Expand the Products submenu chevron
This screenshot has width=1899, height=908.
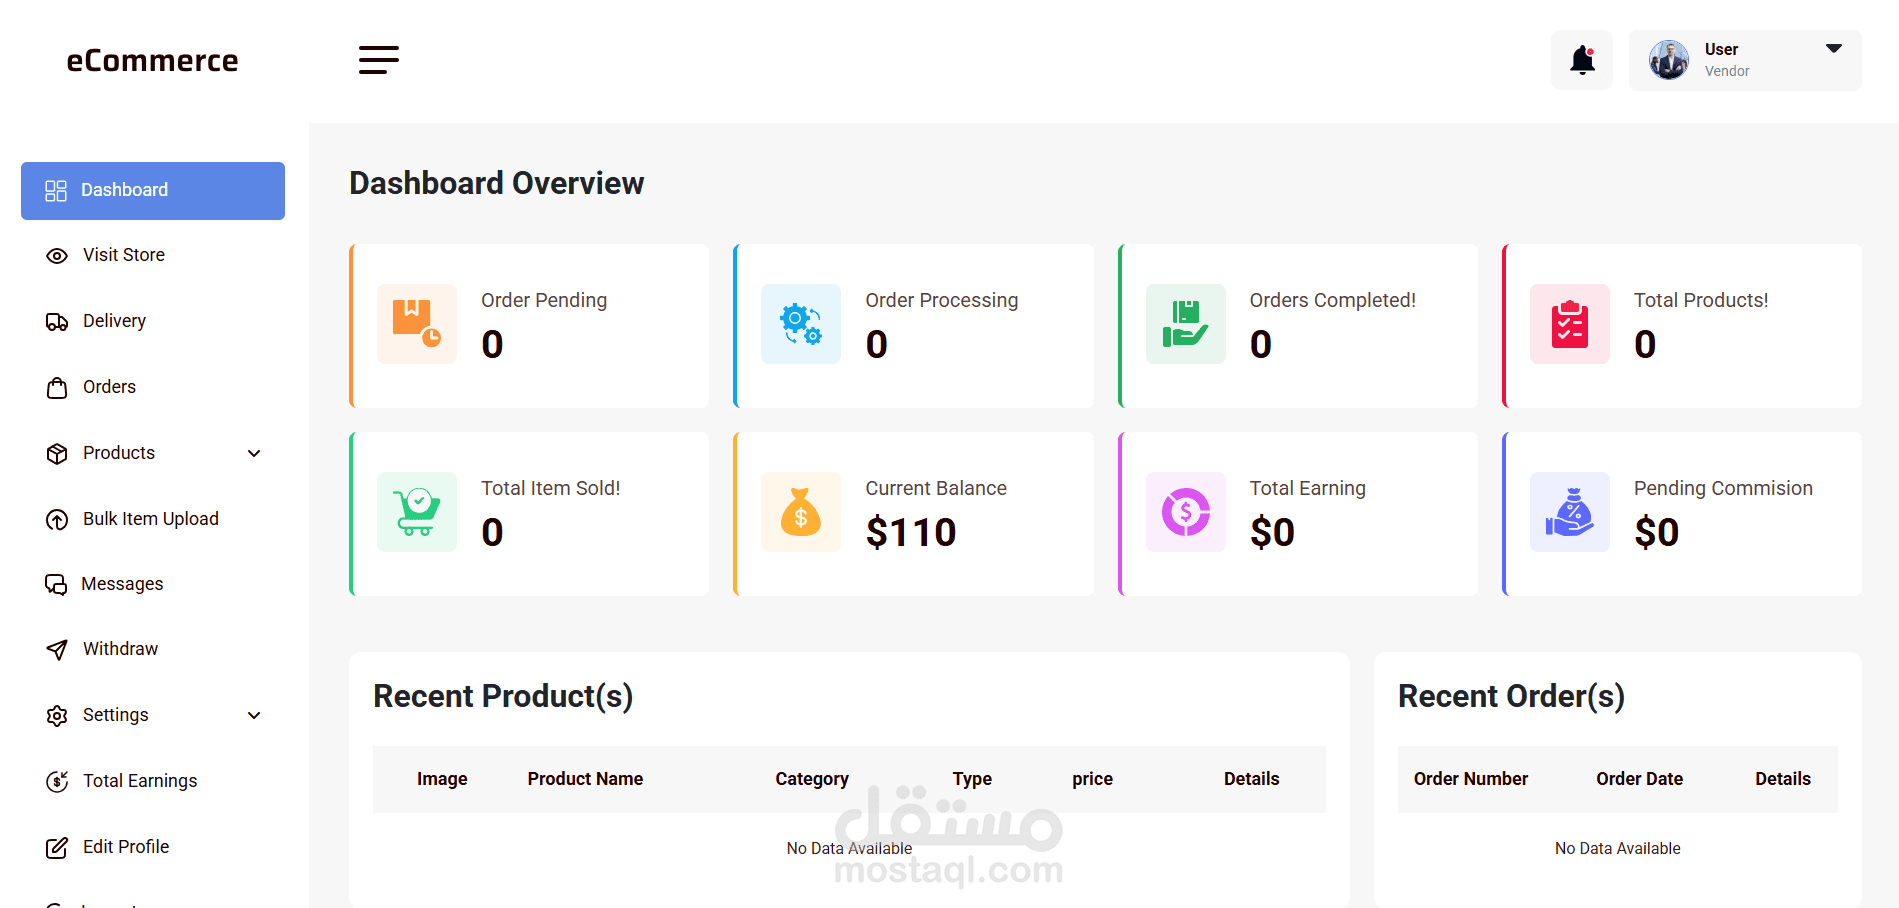pos(254,453)
